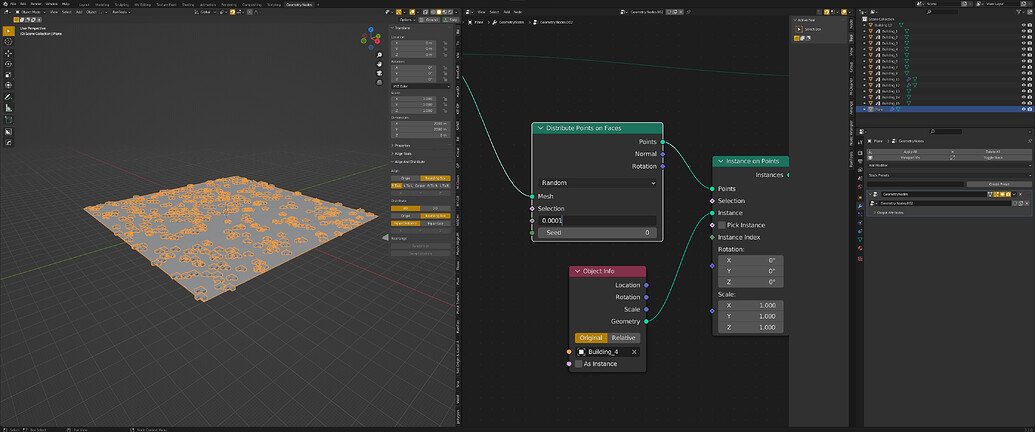Open the Add menu in 3D viewport header
Viewport: 1035px width, 432px height.
pyautogui.click(x=79, y=12)
